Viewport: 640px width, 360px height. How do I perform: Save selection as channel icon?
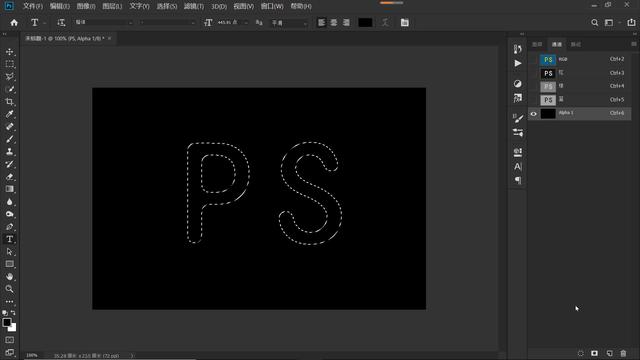[594, 353]
